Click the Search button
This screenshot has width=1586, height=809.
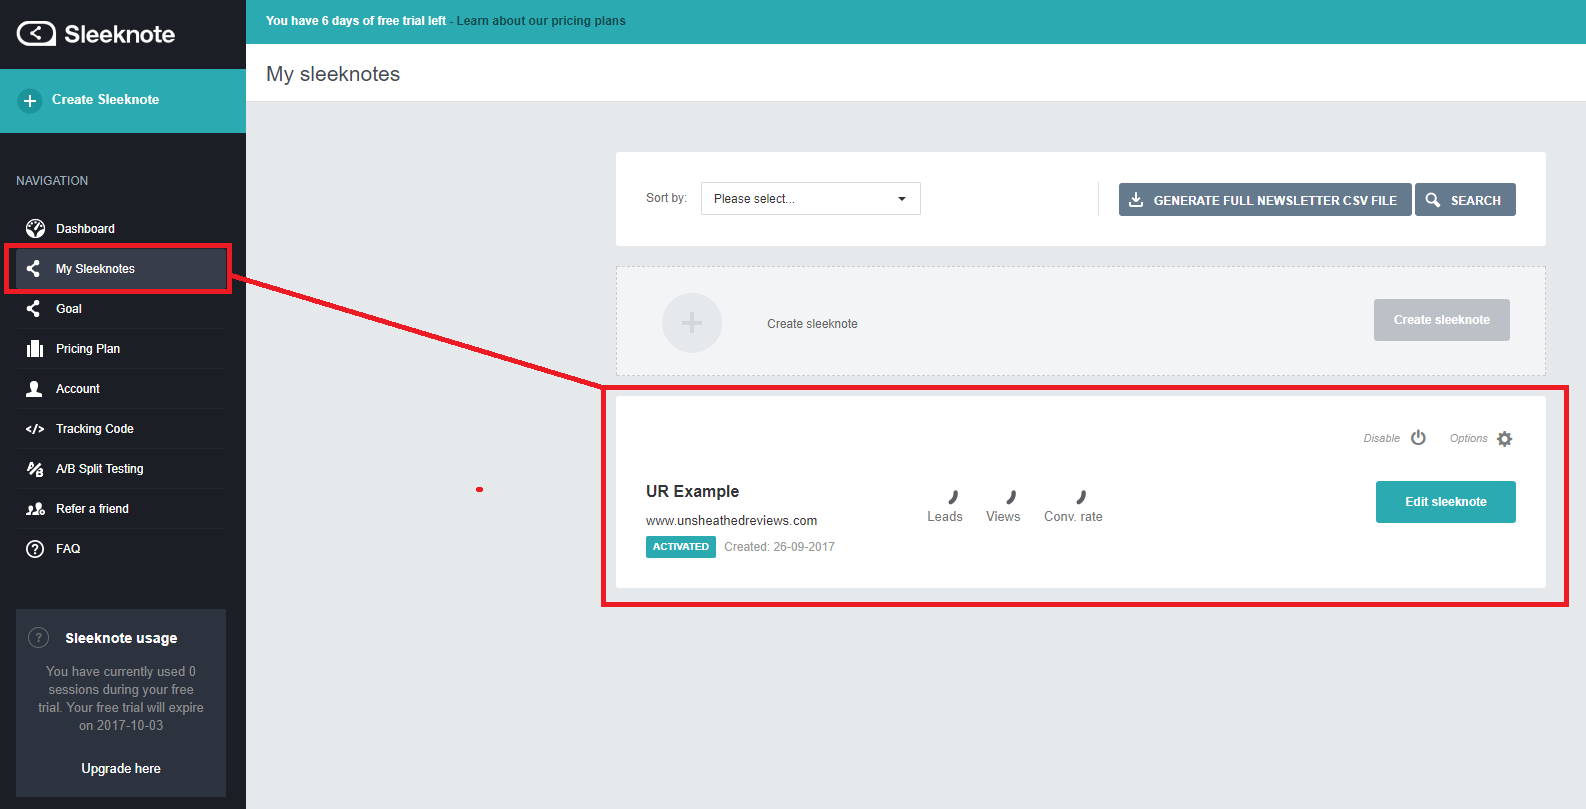pyautogui.click(x=1465, y=200)
